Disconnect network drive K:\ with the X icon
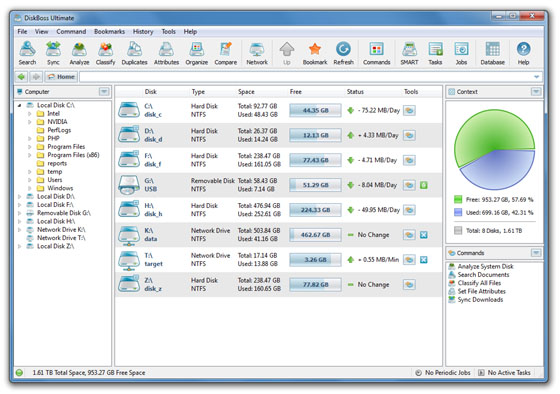 pyautogui.click(x=424, y=235)
